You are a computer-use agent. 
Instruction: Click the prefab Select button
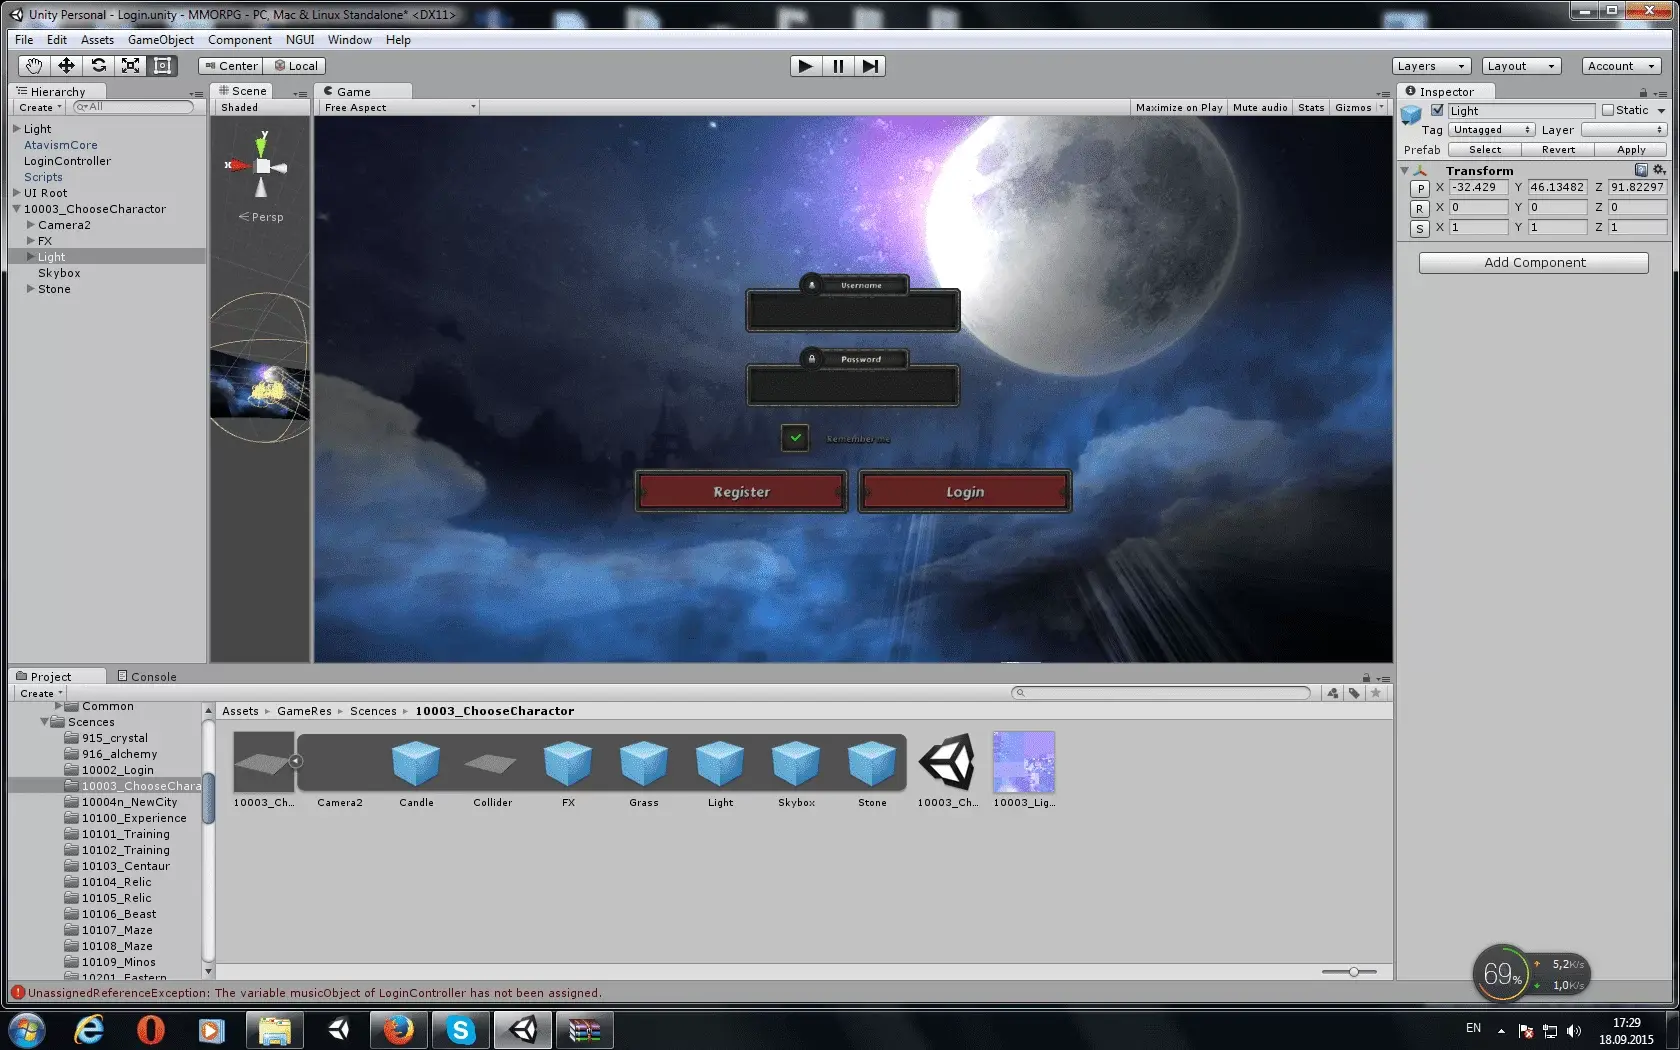pos(1485,150)
